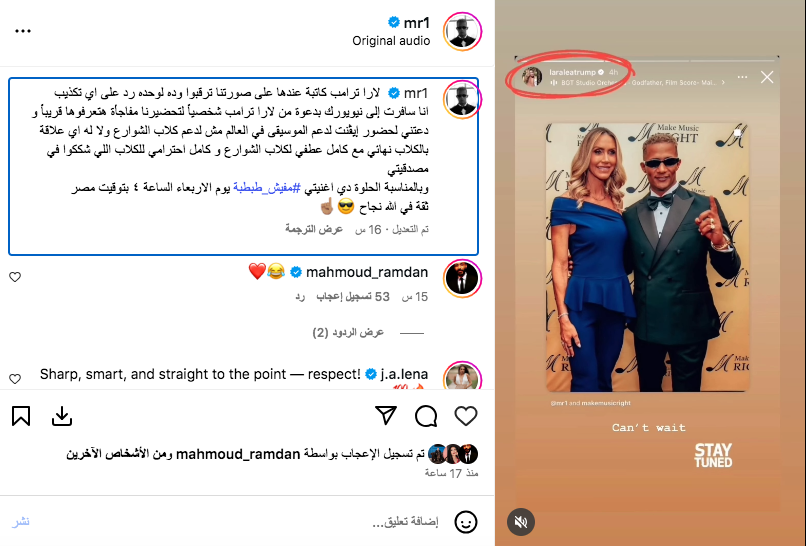Unmute the story audio
Viewport: 806px width, 546px height.
(521, 522)
